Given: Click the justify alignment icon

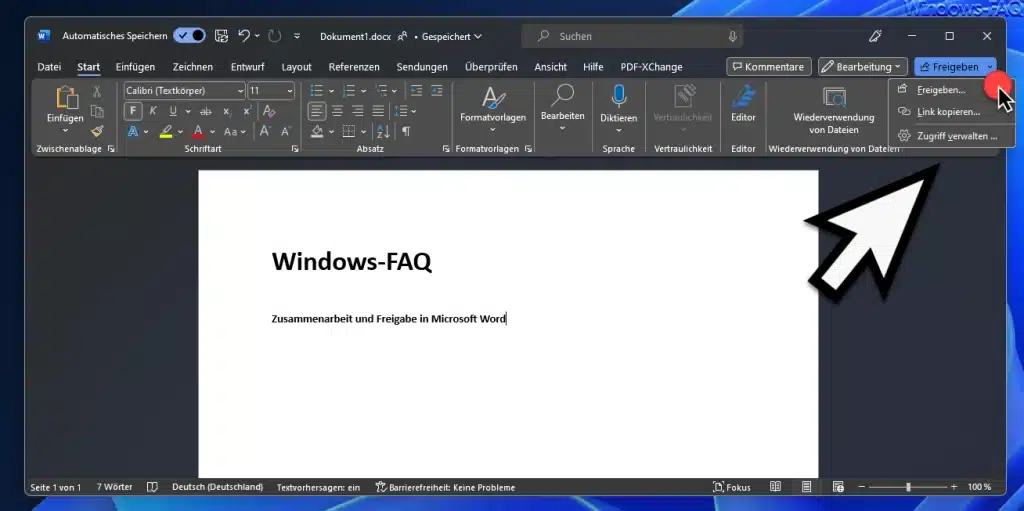Looking at the screenshot, I should pos(378,111).
